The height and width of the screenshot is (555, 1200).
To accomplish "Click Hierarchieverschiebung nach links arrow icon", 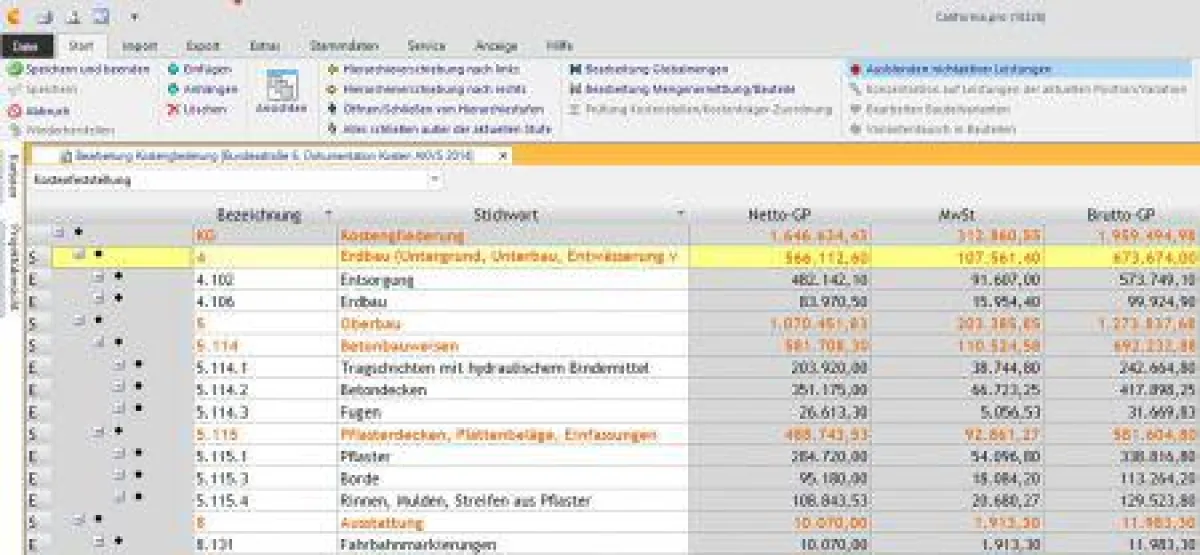I will coord(334,70).
